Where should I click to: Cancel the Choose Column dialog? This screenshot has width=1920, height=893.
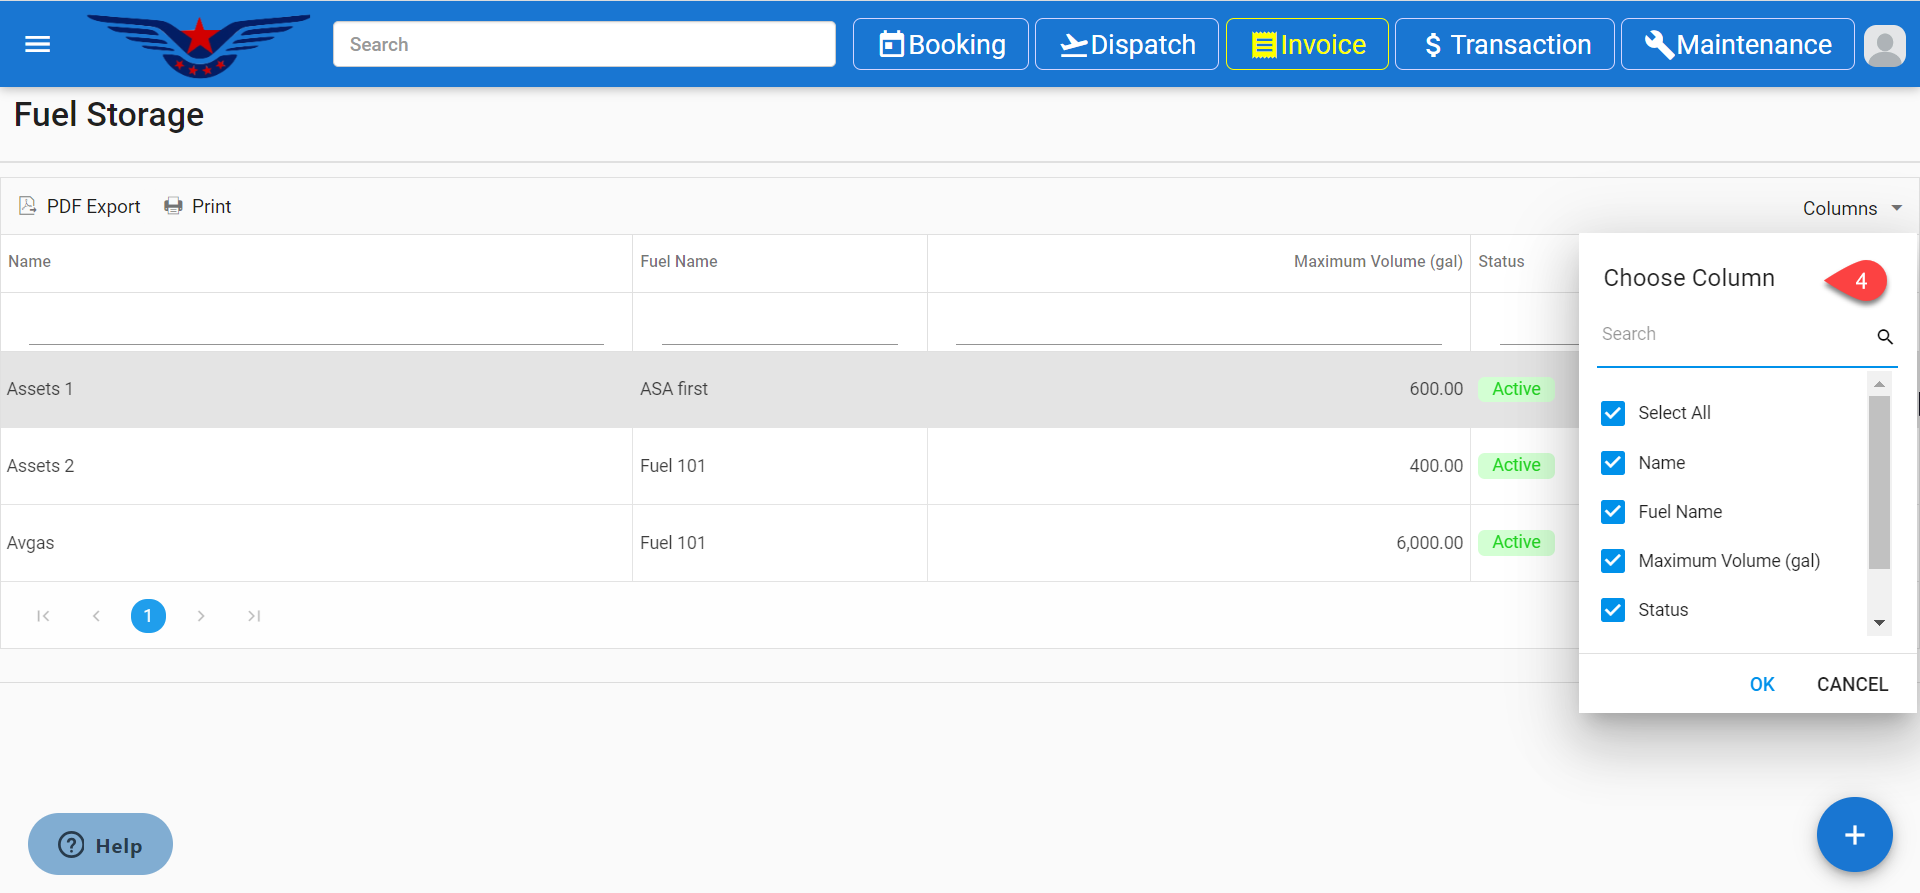[x=1852, y=684]
